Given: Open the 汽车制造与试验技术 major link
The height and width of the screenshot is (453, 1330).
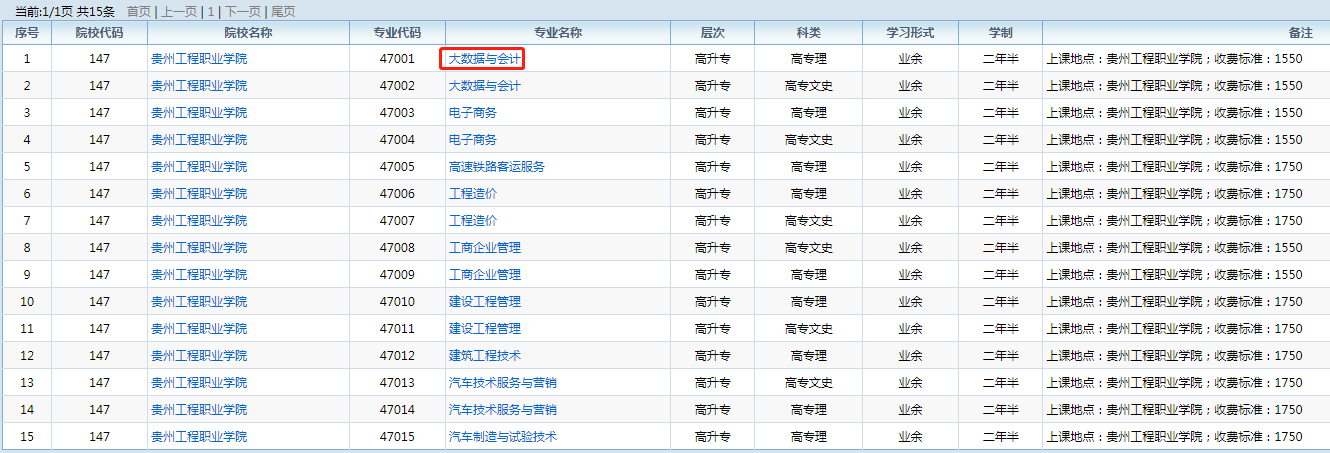Looking at the screenshot, I should click(502, 437).
